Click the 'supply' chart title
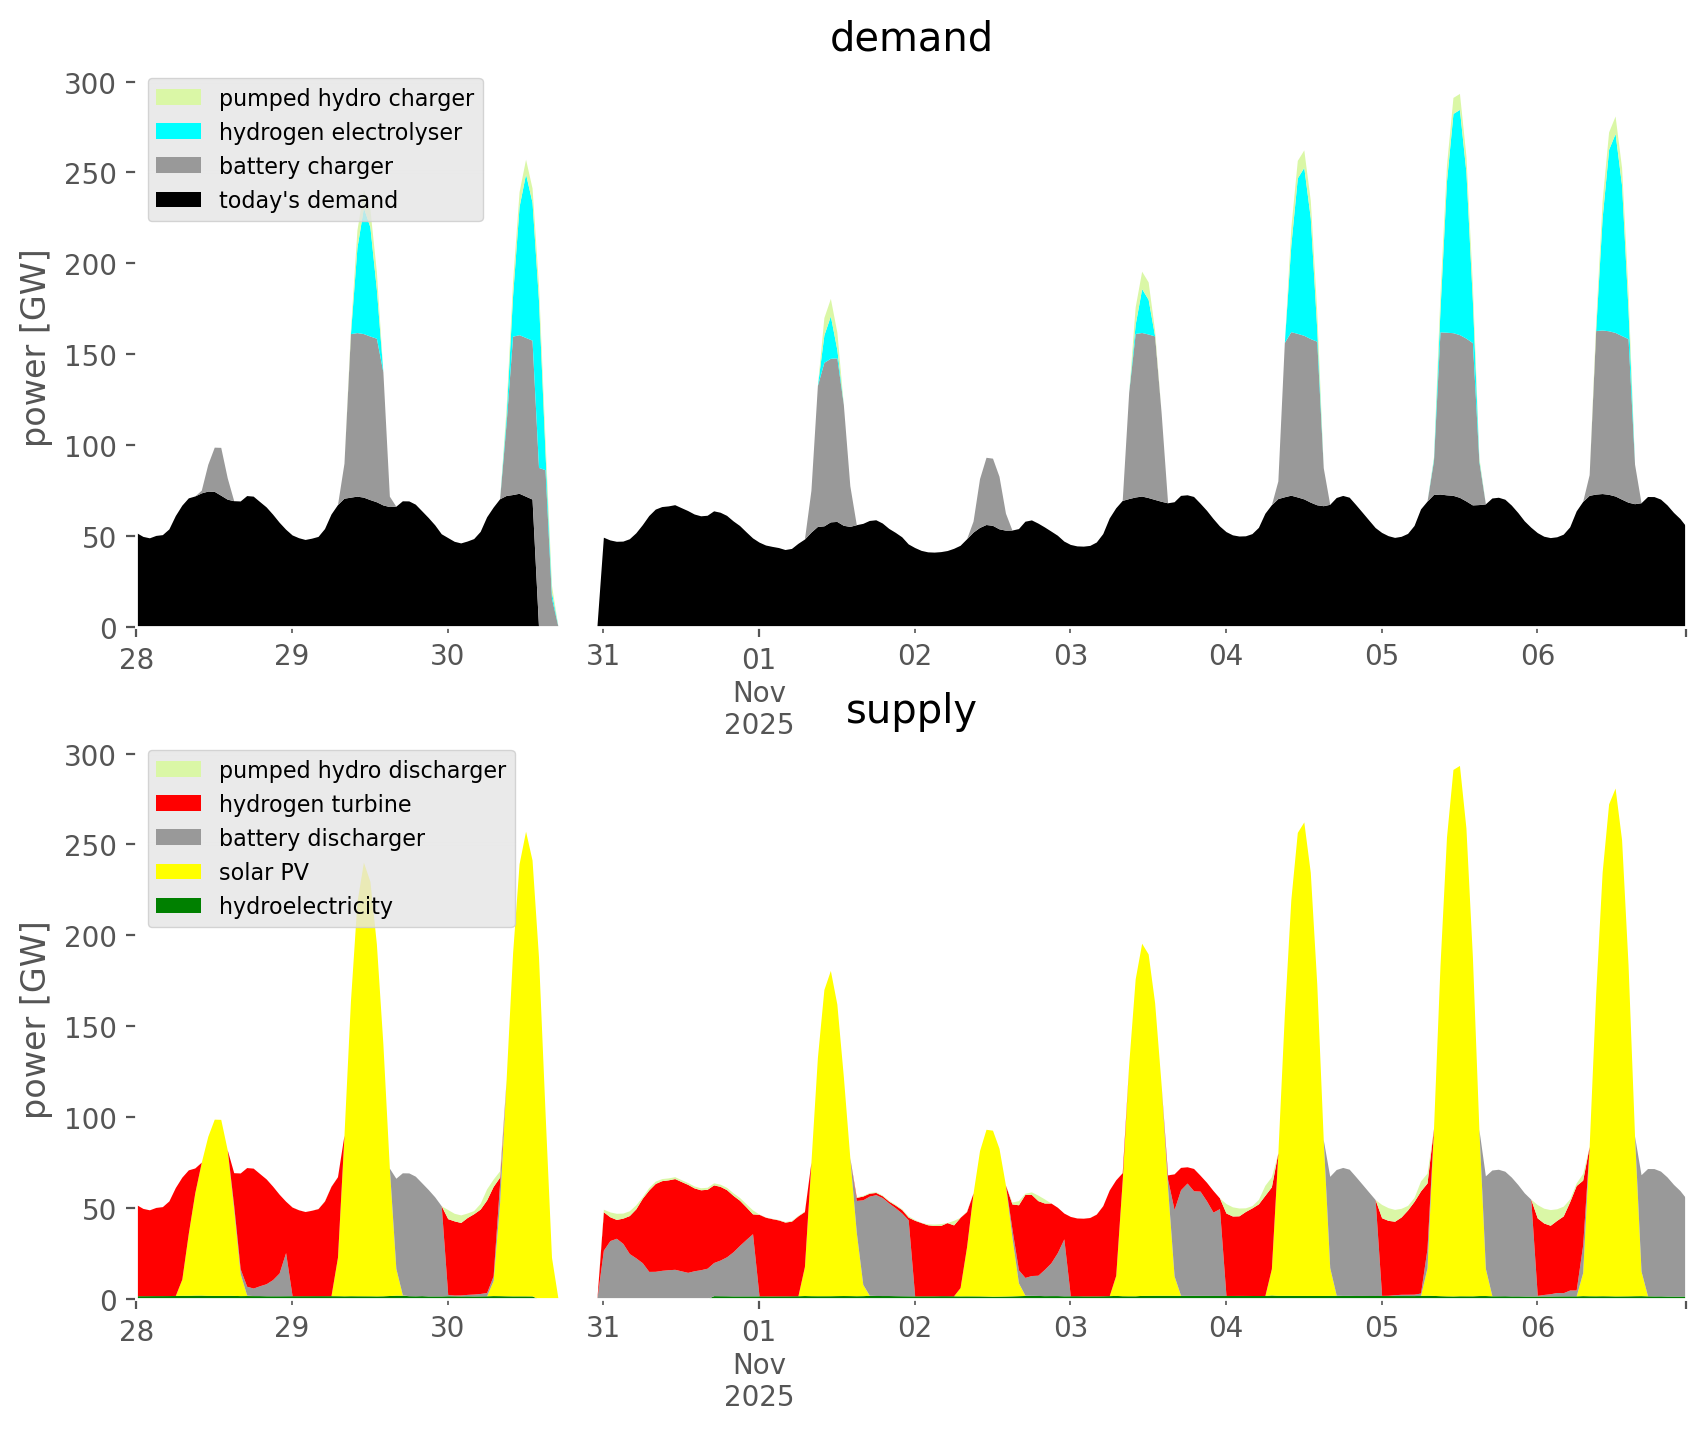Screen dimensions: 1706x1431 910,710
